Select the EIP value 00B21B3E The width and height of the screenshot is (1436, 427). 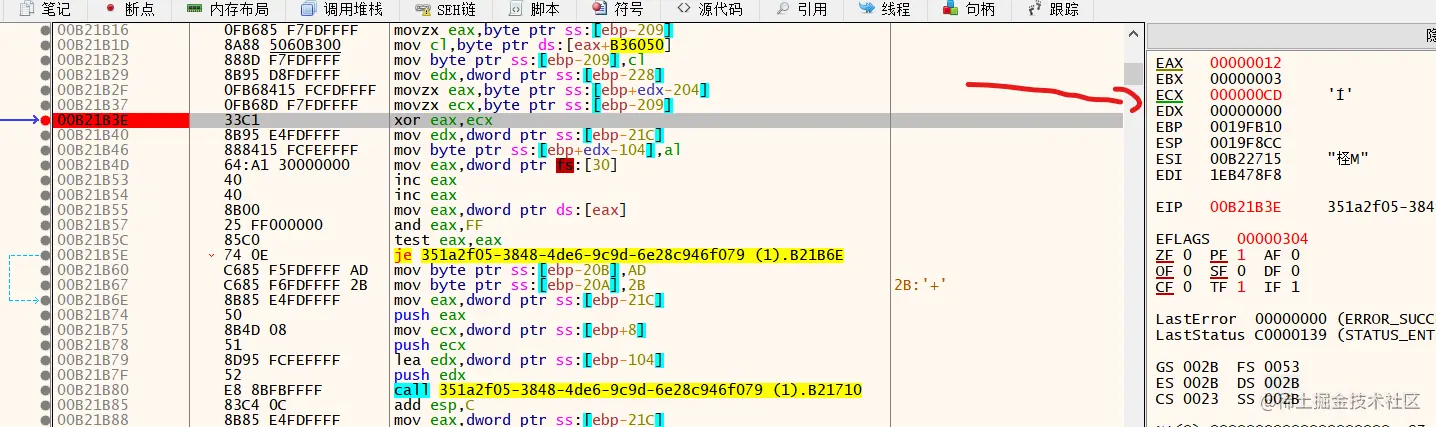coord(1245,207)
